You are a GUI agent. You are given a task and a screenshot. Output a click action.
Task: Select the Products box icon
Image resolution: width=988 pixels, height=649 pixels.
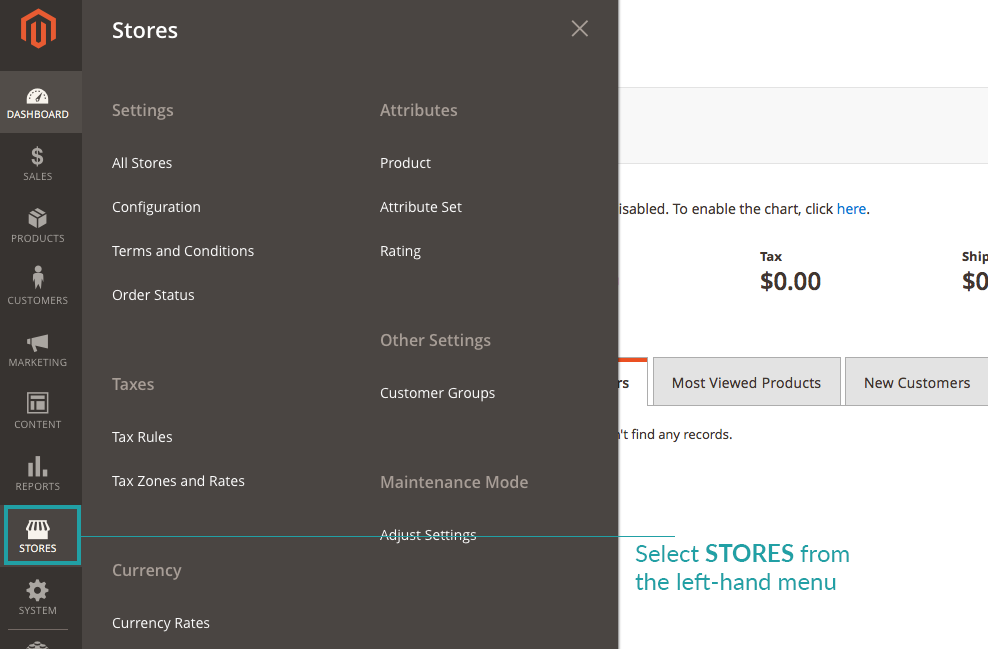point(38,219)
